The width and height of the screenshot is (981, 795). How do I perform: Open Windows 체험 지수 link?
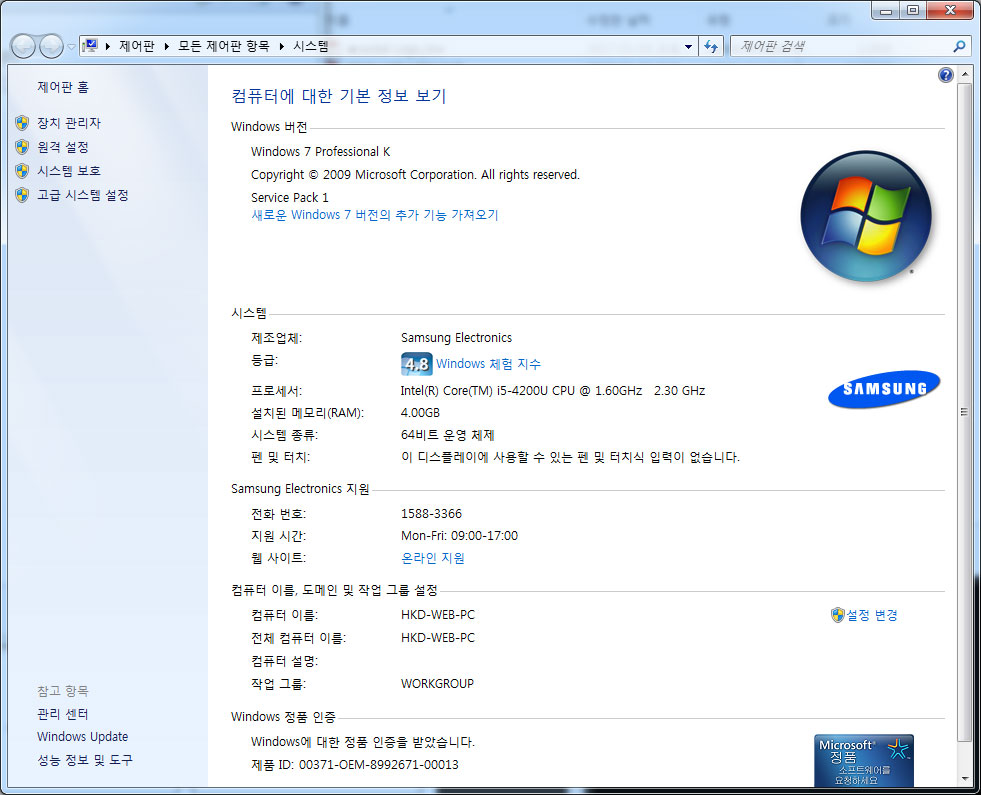point(489,363)
